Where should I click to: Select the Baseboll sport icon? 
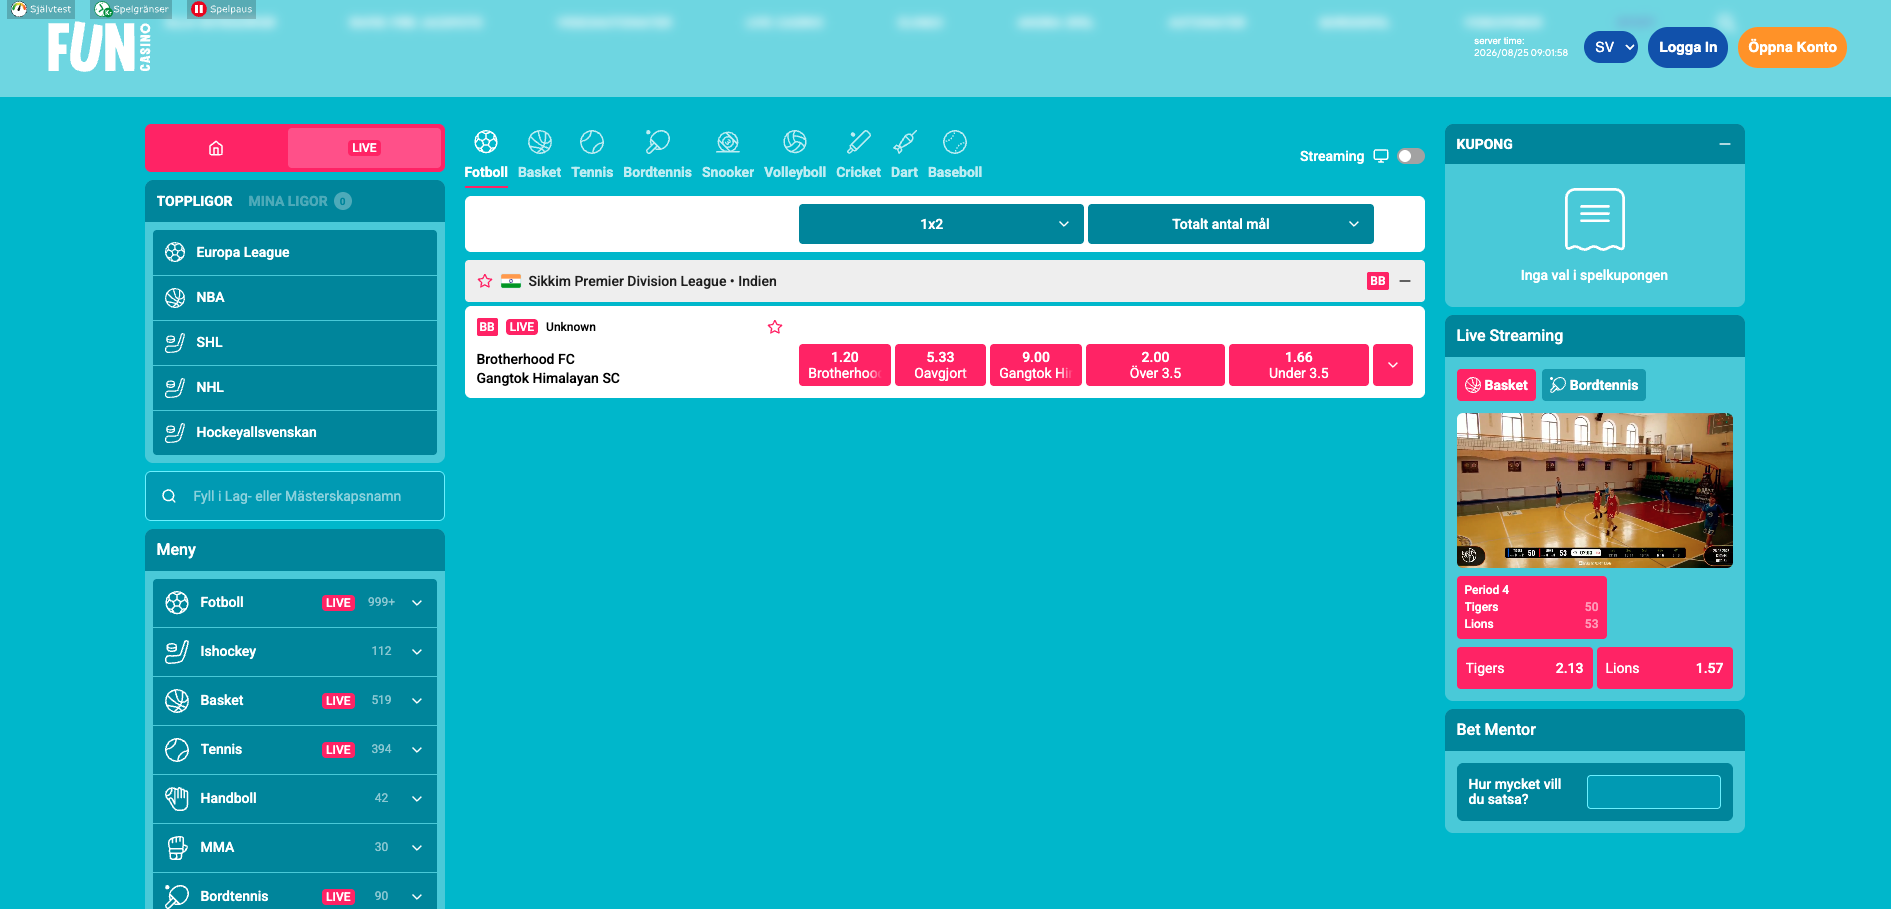pos(955,154)
